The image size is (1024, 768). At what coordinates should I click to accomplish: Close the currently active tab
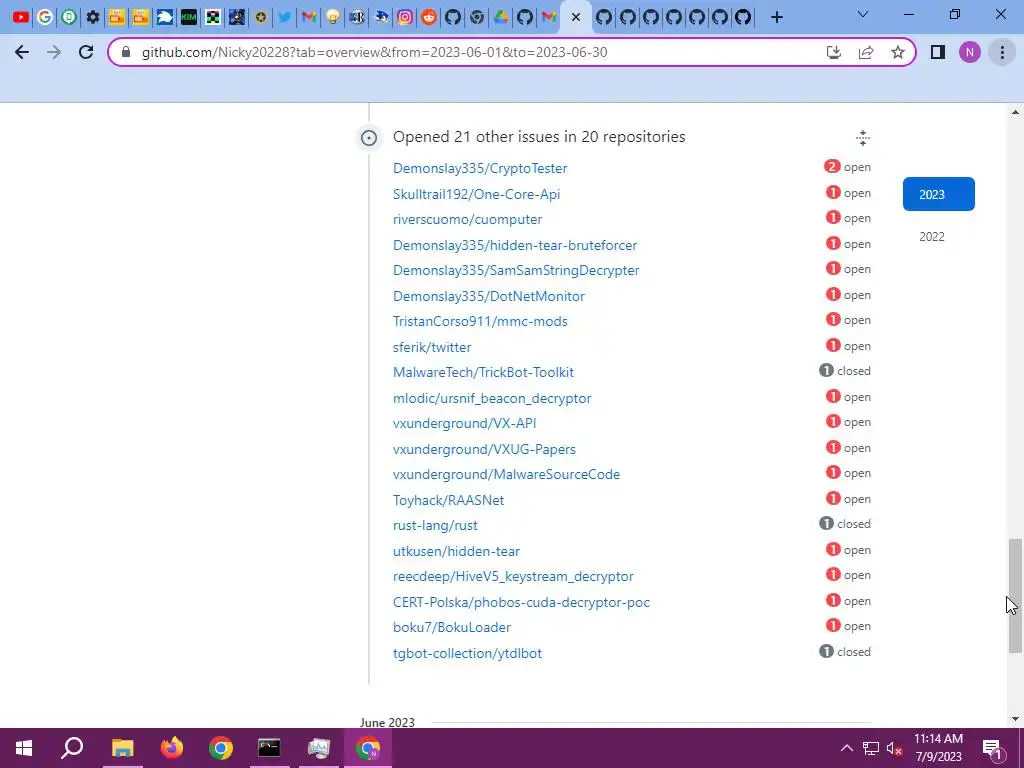(575, 17)
